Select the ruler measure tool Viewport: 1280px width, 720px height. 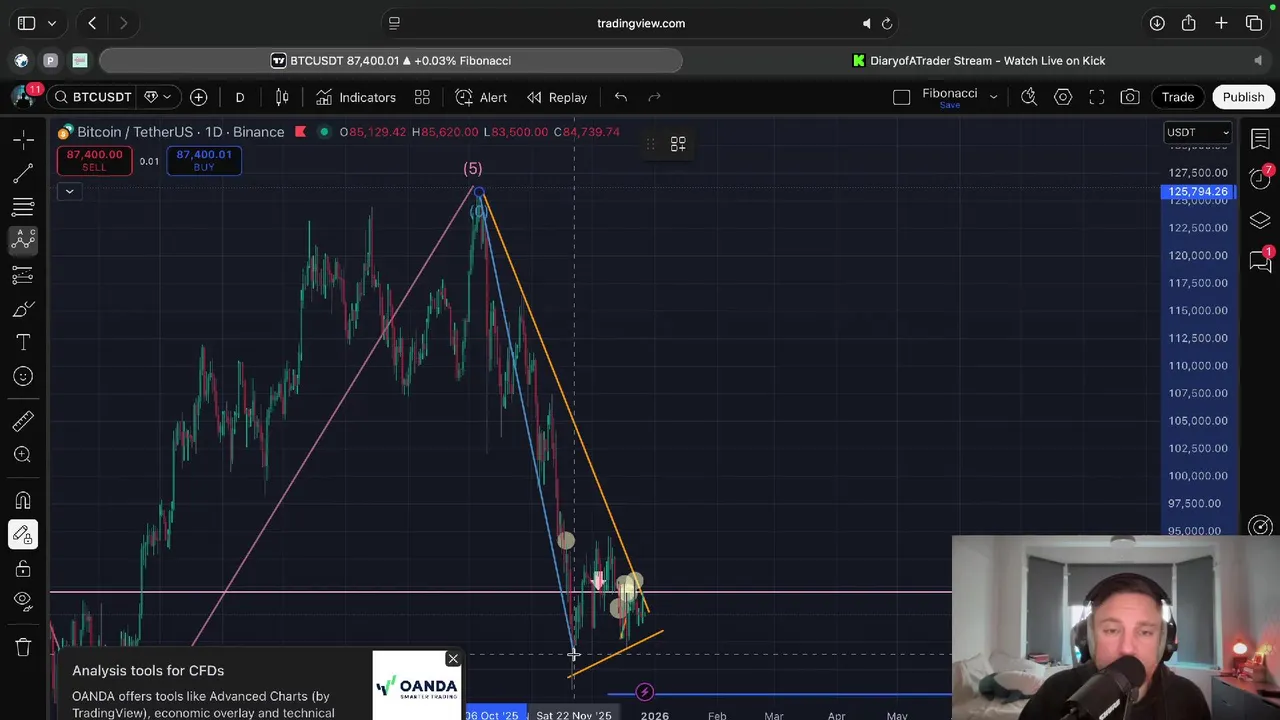click(x=23, y=421)
